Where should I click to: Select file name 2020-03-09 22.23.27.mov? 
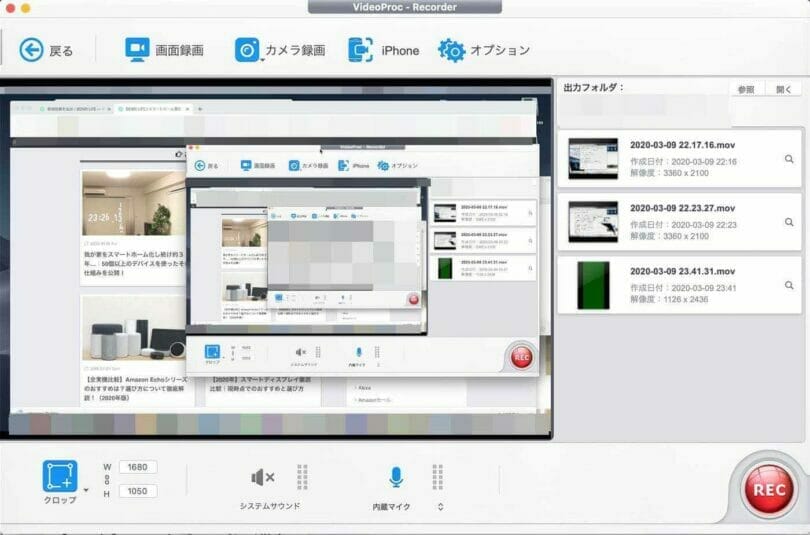[x=682, y=208]
